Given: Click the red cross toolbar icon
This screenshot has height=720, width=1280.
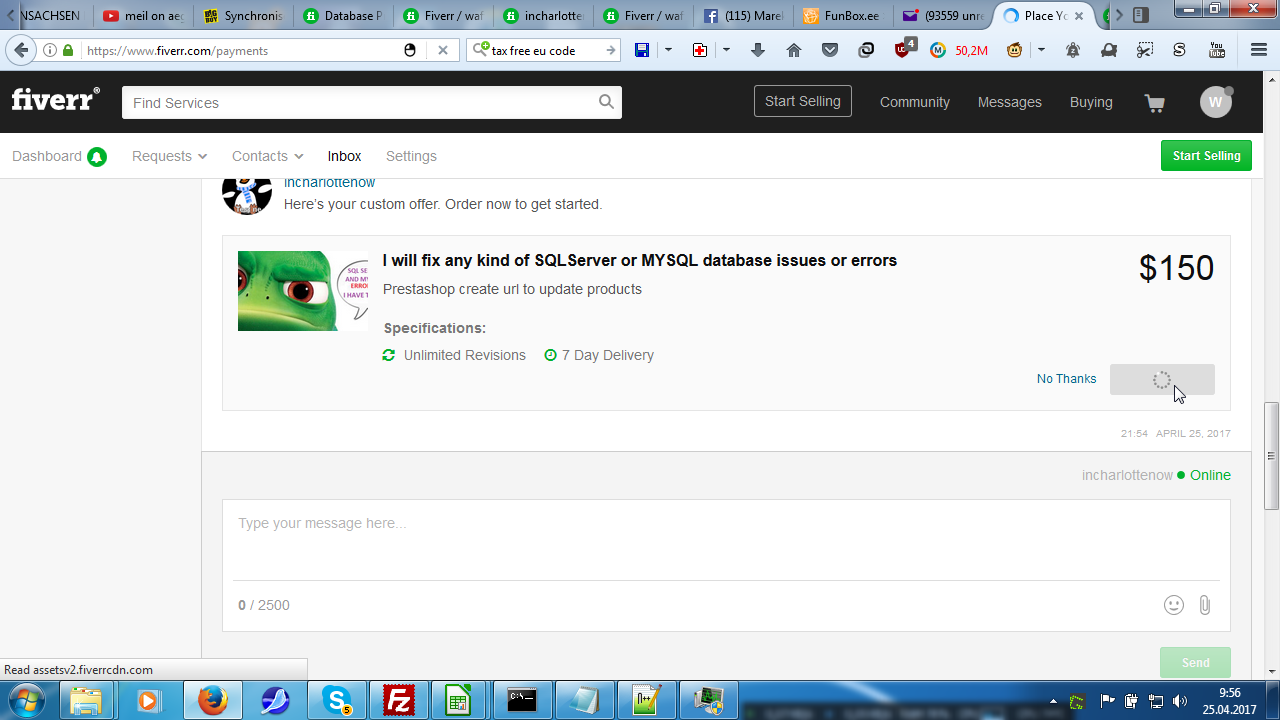Looking at the screenshot, I should tap(700, 50).
